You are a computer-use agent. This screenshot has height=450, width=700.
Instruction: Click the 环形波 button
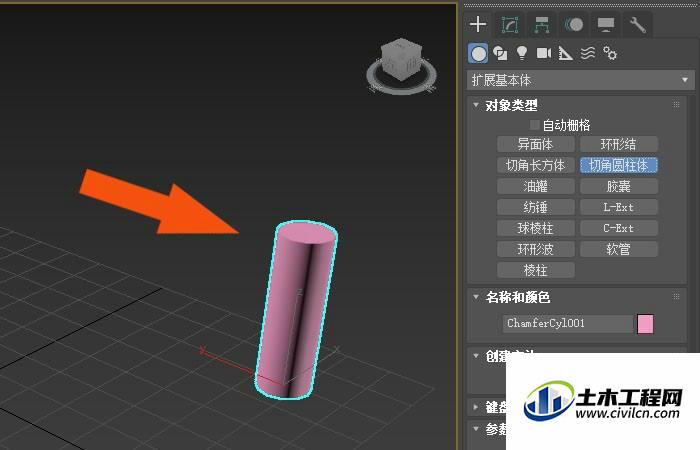pos(535,249)
